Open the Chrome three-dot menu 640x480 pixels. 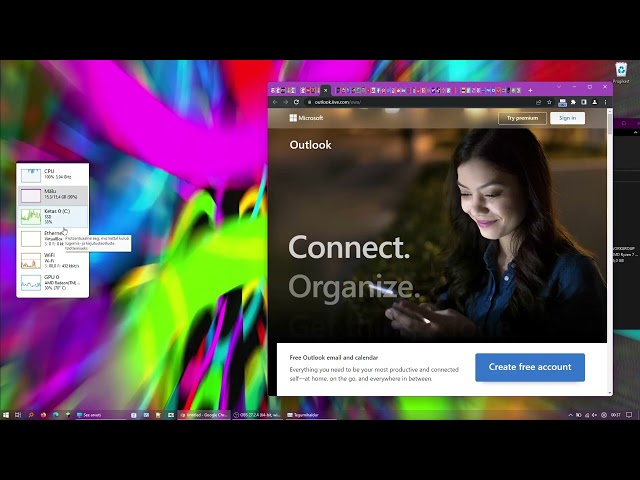(605, 102)
